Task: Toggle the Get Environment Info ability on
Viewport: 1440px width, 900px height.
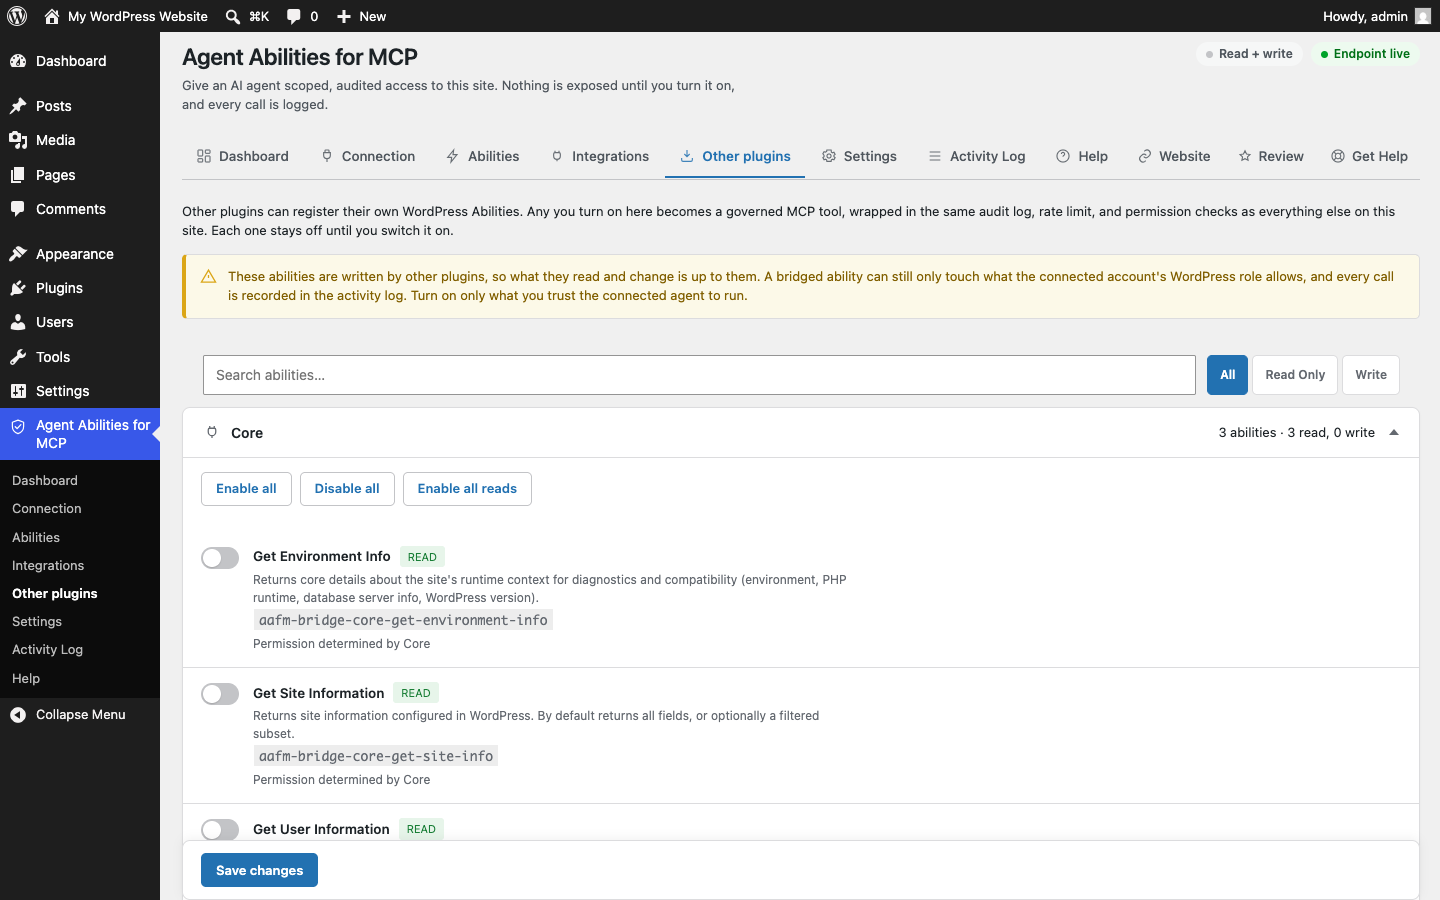Action: coord(220,558)
